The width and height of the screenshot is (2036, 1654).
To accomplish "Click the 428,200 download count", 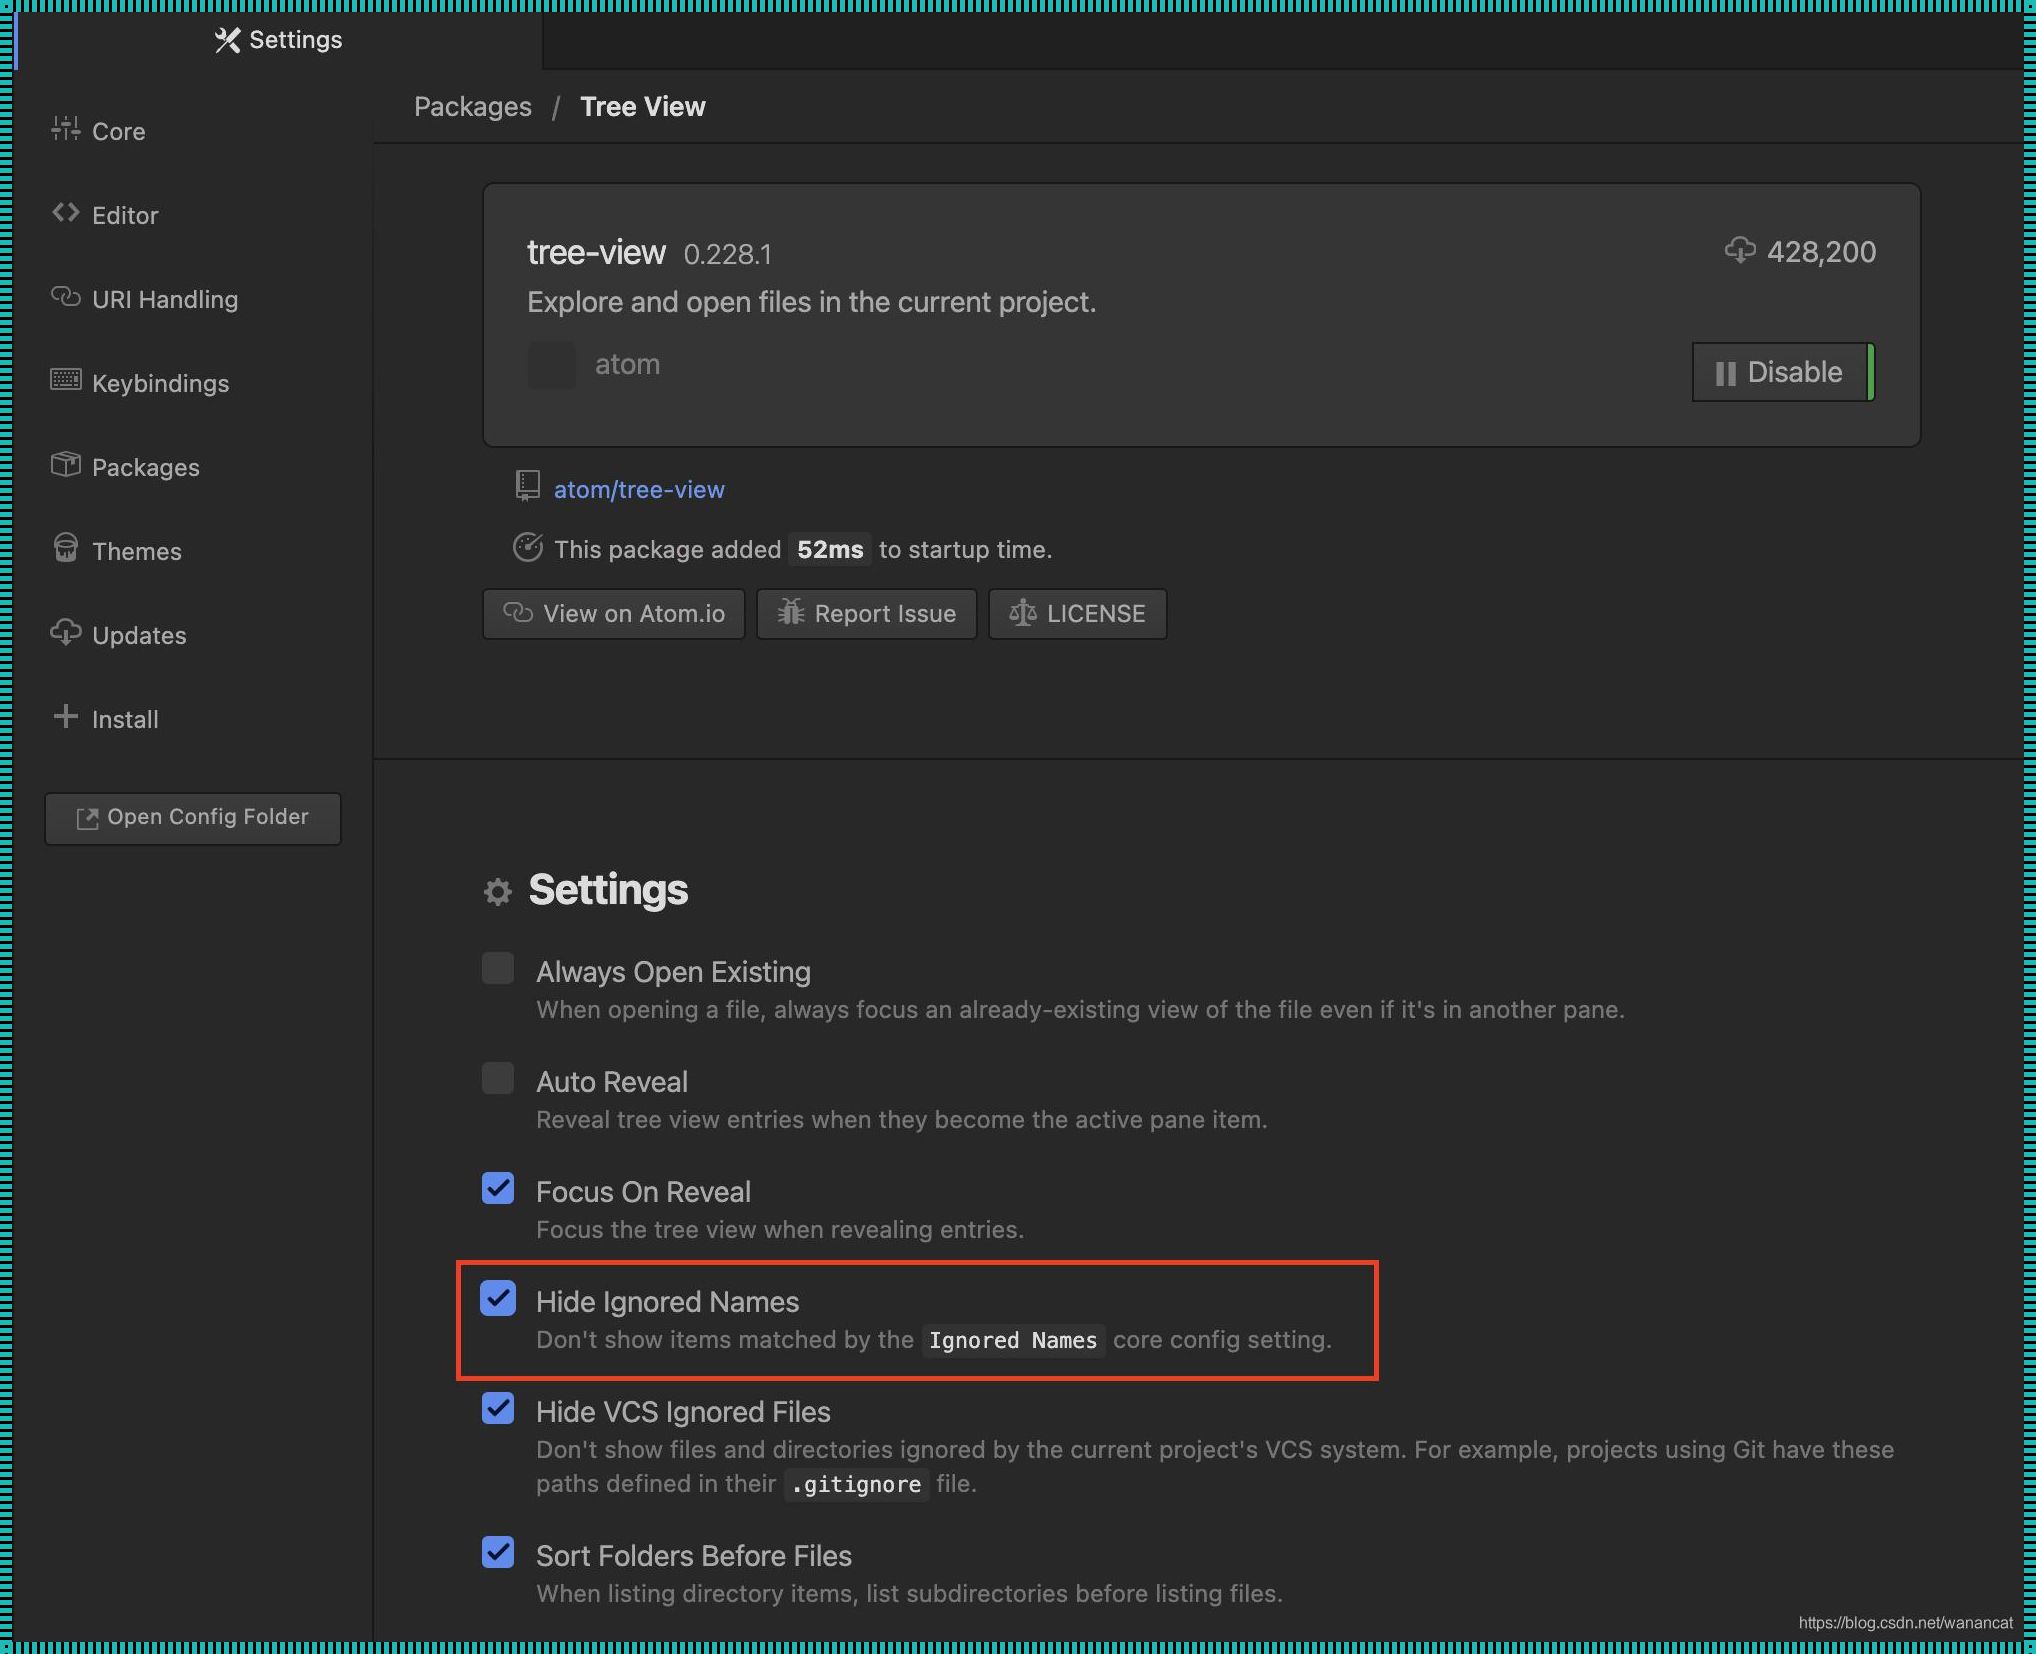I will click(1821, 252).
